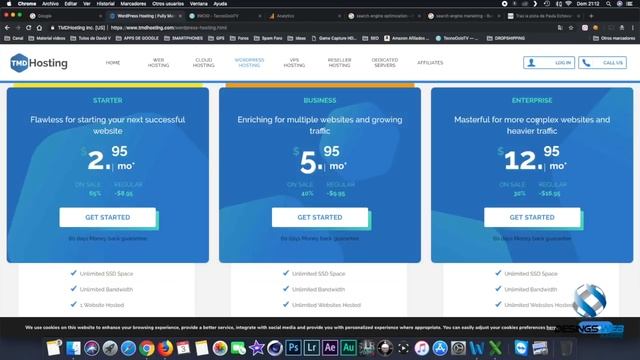Screen dimensions: 640x360
Task: Open TeamViewer from the dock
Action: coord(521,348)
